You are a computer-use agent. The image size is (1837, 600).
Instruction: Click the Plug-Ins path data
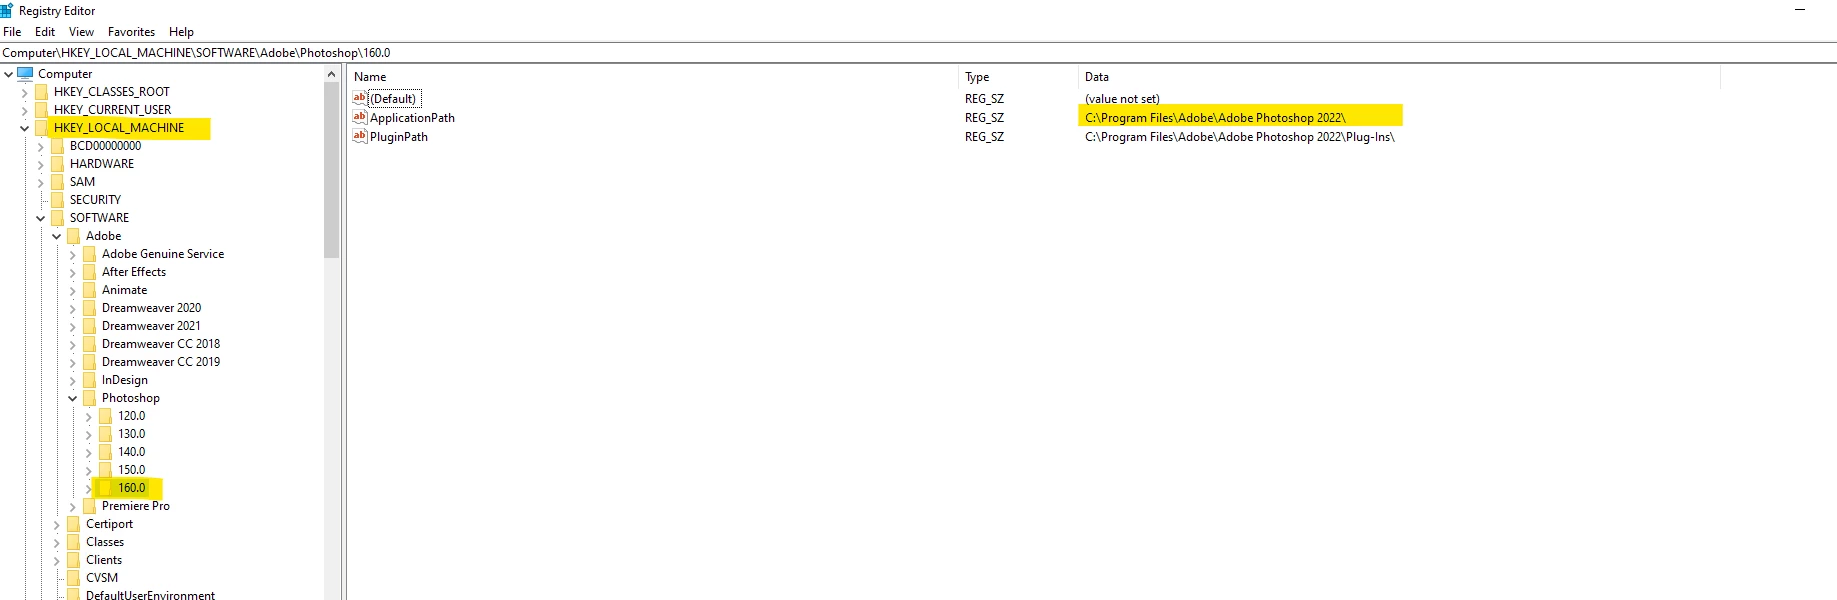pos(1240,137)
